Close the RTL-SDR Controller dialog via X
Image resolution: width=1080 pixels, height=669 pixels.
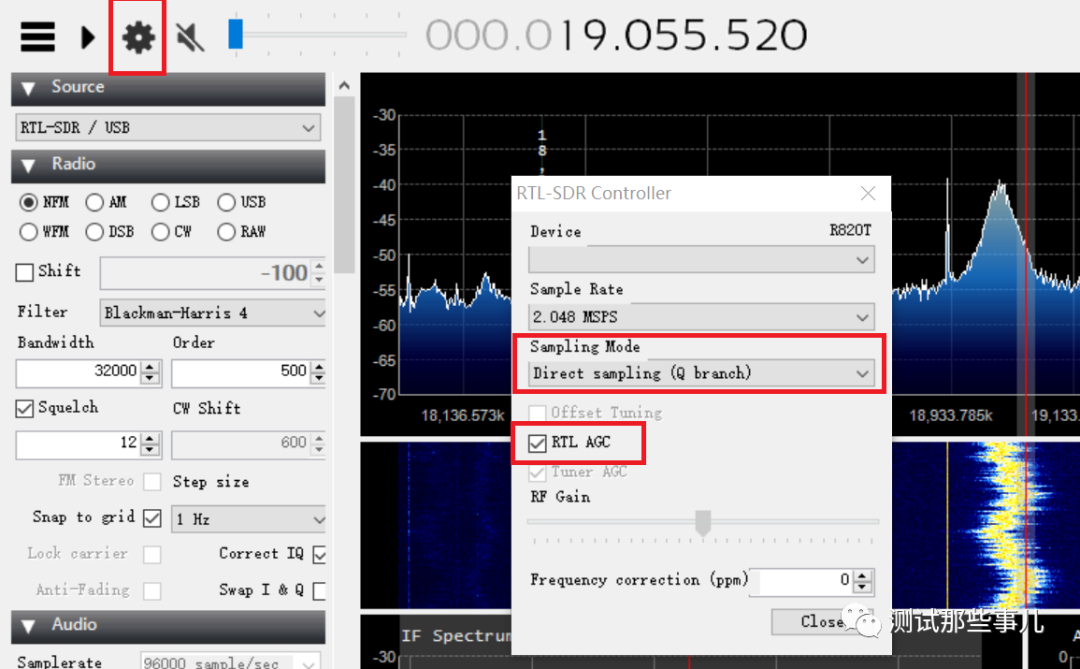pyautogui.click(x=868, y=194)
